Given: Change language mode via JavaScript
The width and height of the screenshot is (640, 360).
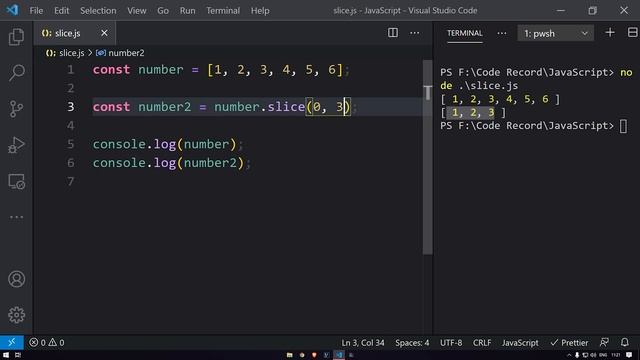Looking at the screenshot, I should (x=520, y=342).
